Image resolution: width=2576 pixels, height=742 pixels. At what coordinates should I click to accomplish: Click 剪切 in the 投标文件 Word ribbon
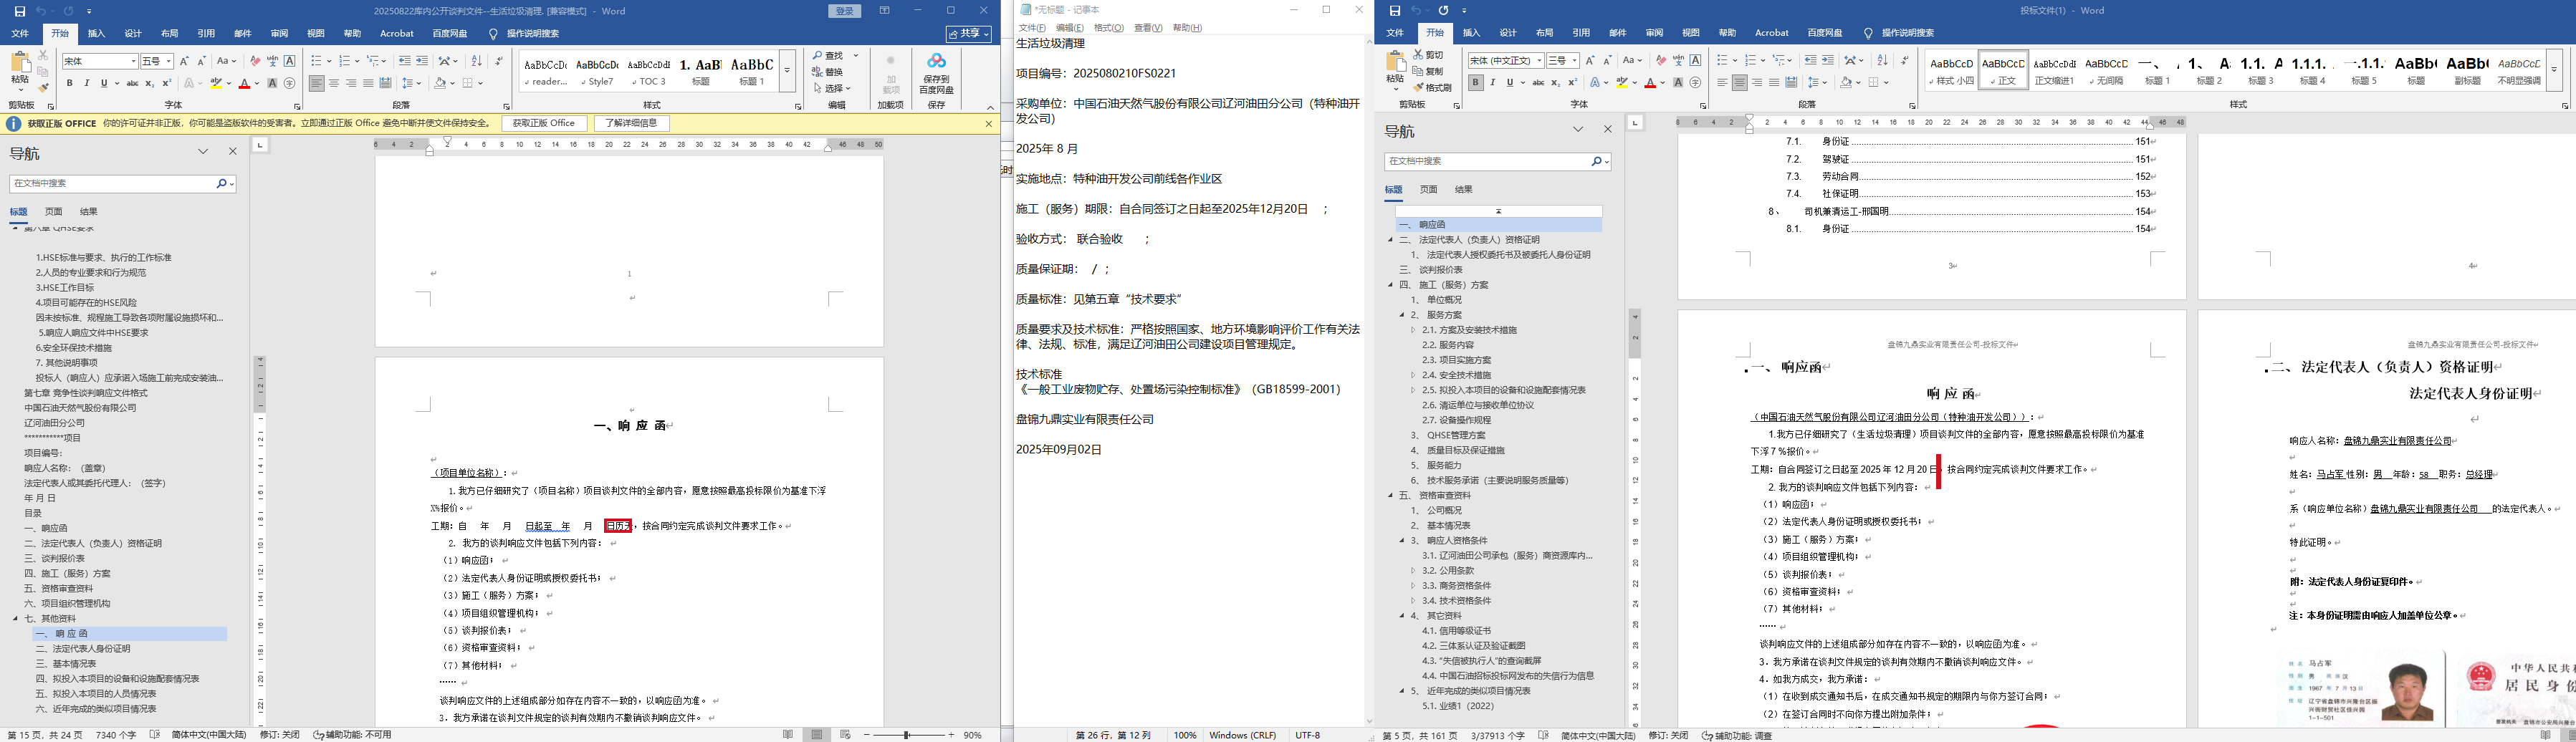click(x=1429, y=55)
